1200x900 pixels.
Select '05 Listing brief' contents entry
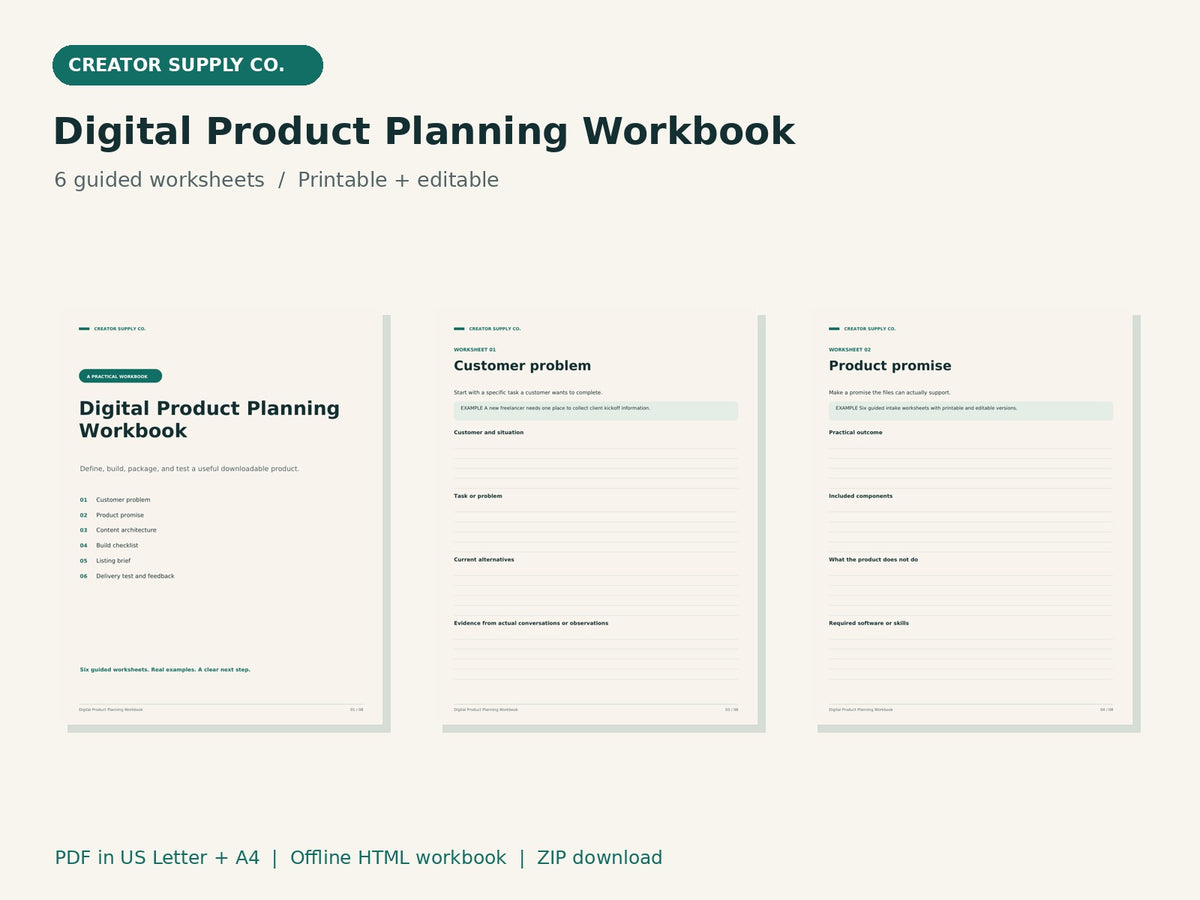105,561
